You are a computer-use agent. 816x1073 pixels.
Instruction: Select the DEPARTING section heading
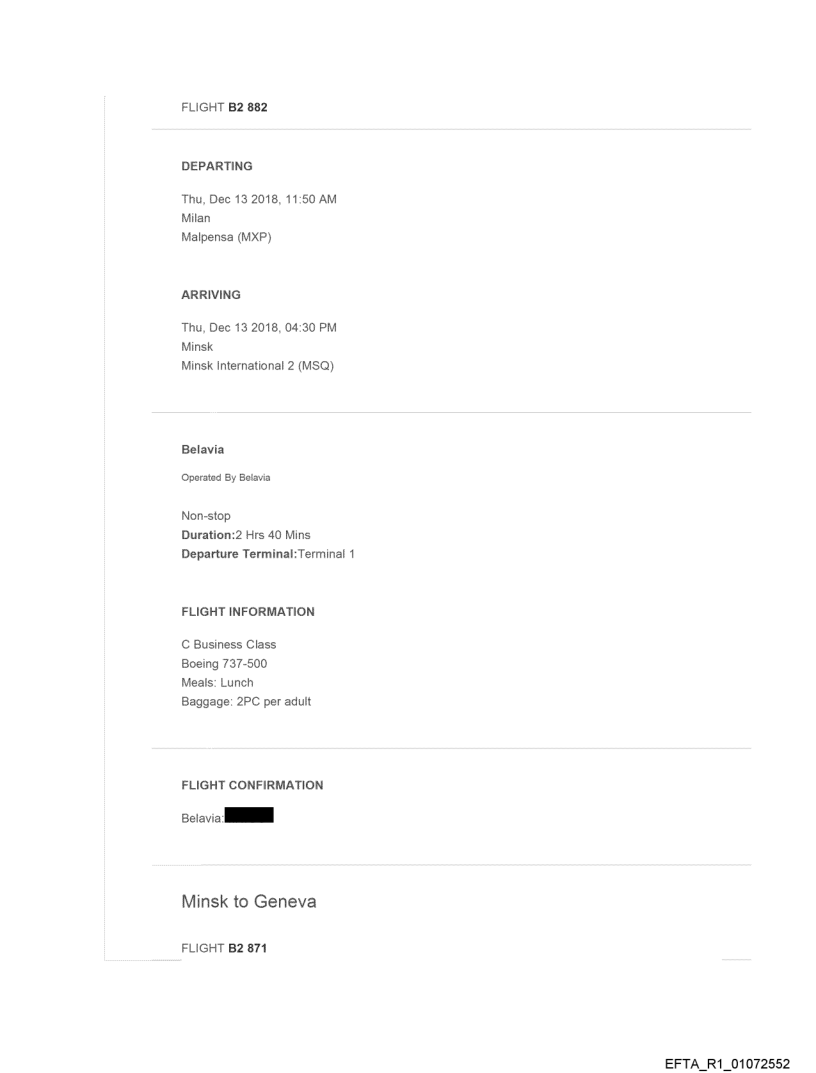pyautogui.click(x=217, y=166)
